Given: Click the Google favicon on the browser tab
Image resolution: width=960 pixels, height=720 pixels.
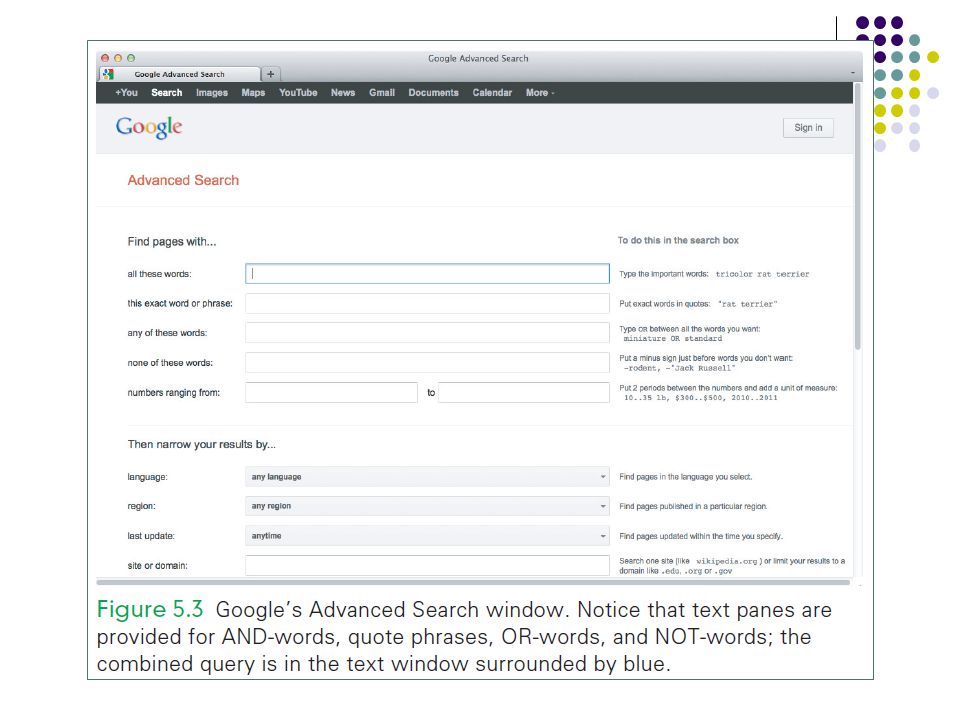Looking at the screenshot, I should [x=109, y=74].
